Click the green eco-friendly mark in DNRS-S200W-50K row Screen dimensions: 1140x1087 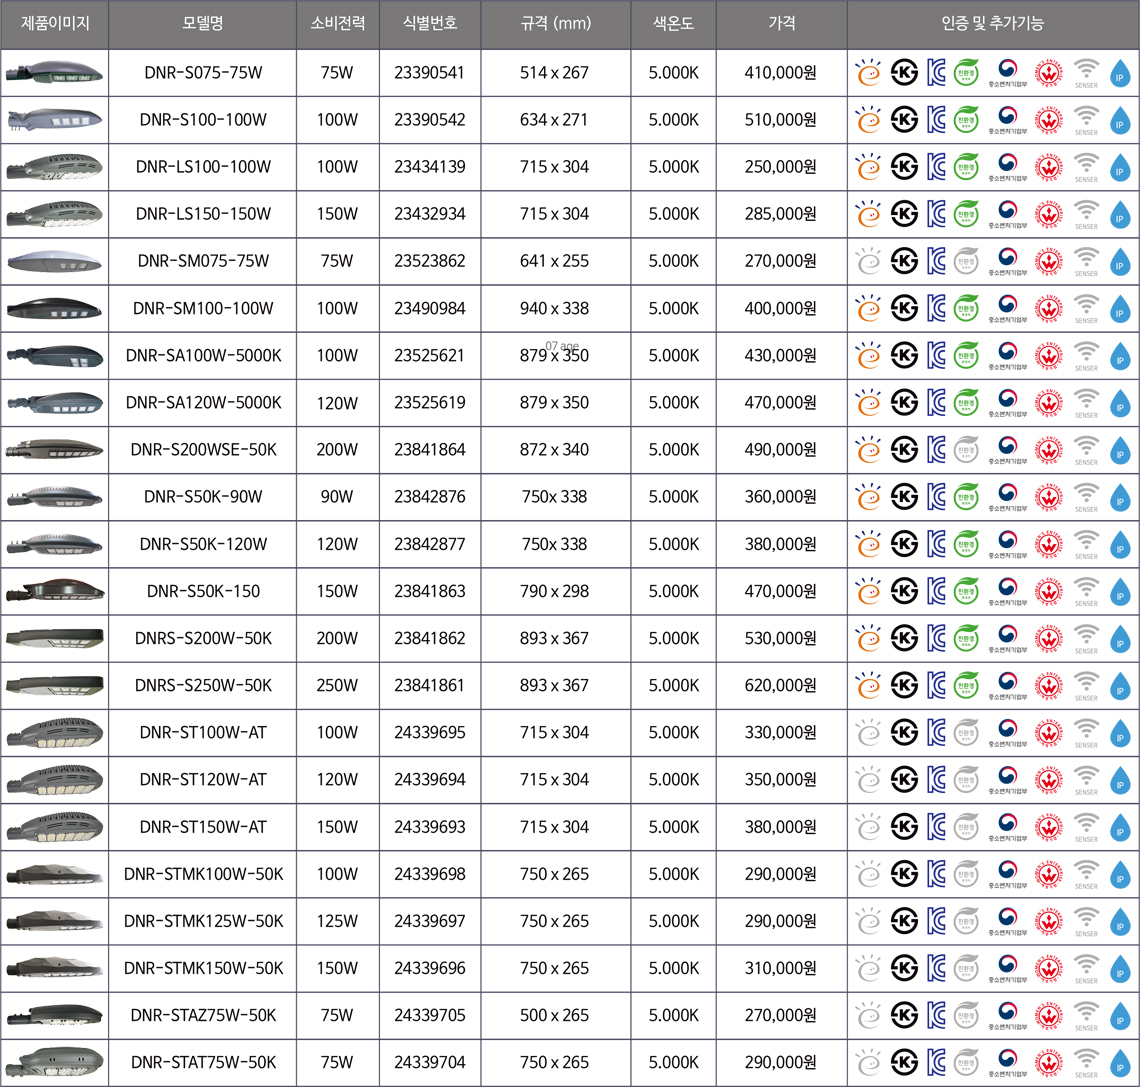click(x=966, y=638)
